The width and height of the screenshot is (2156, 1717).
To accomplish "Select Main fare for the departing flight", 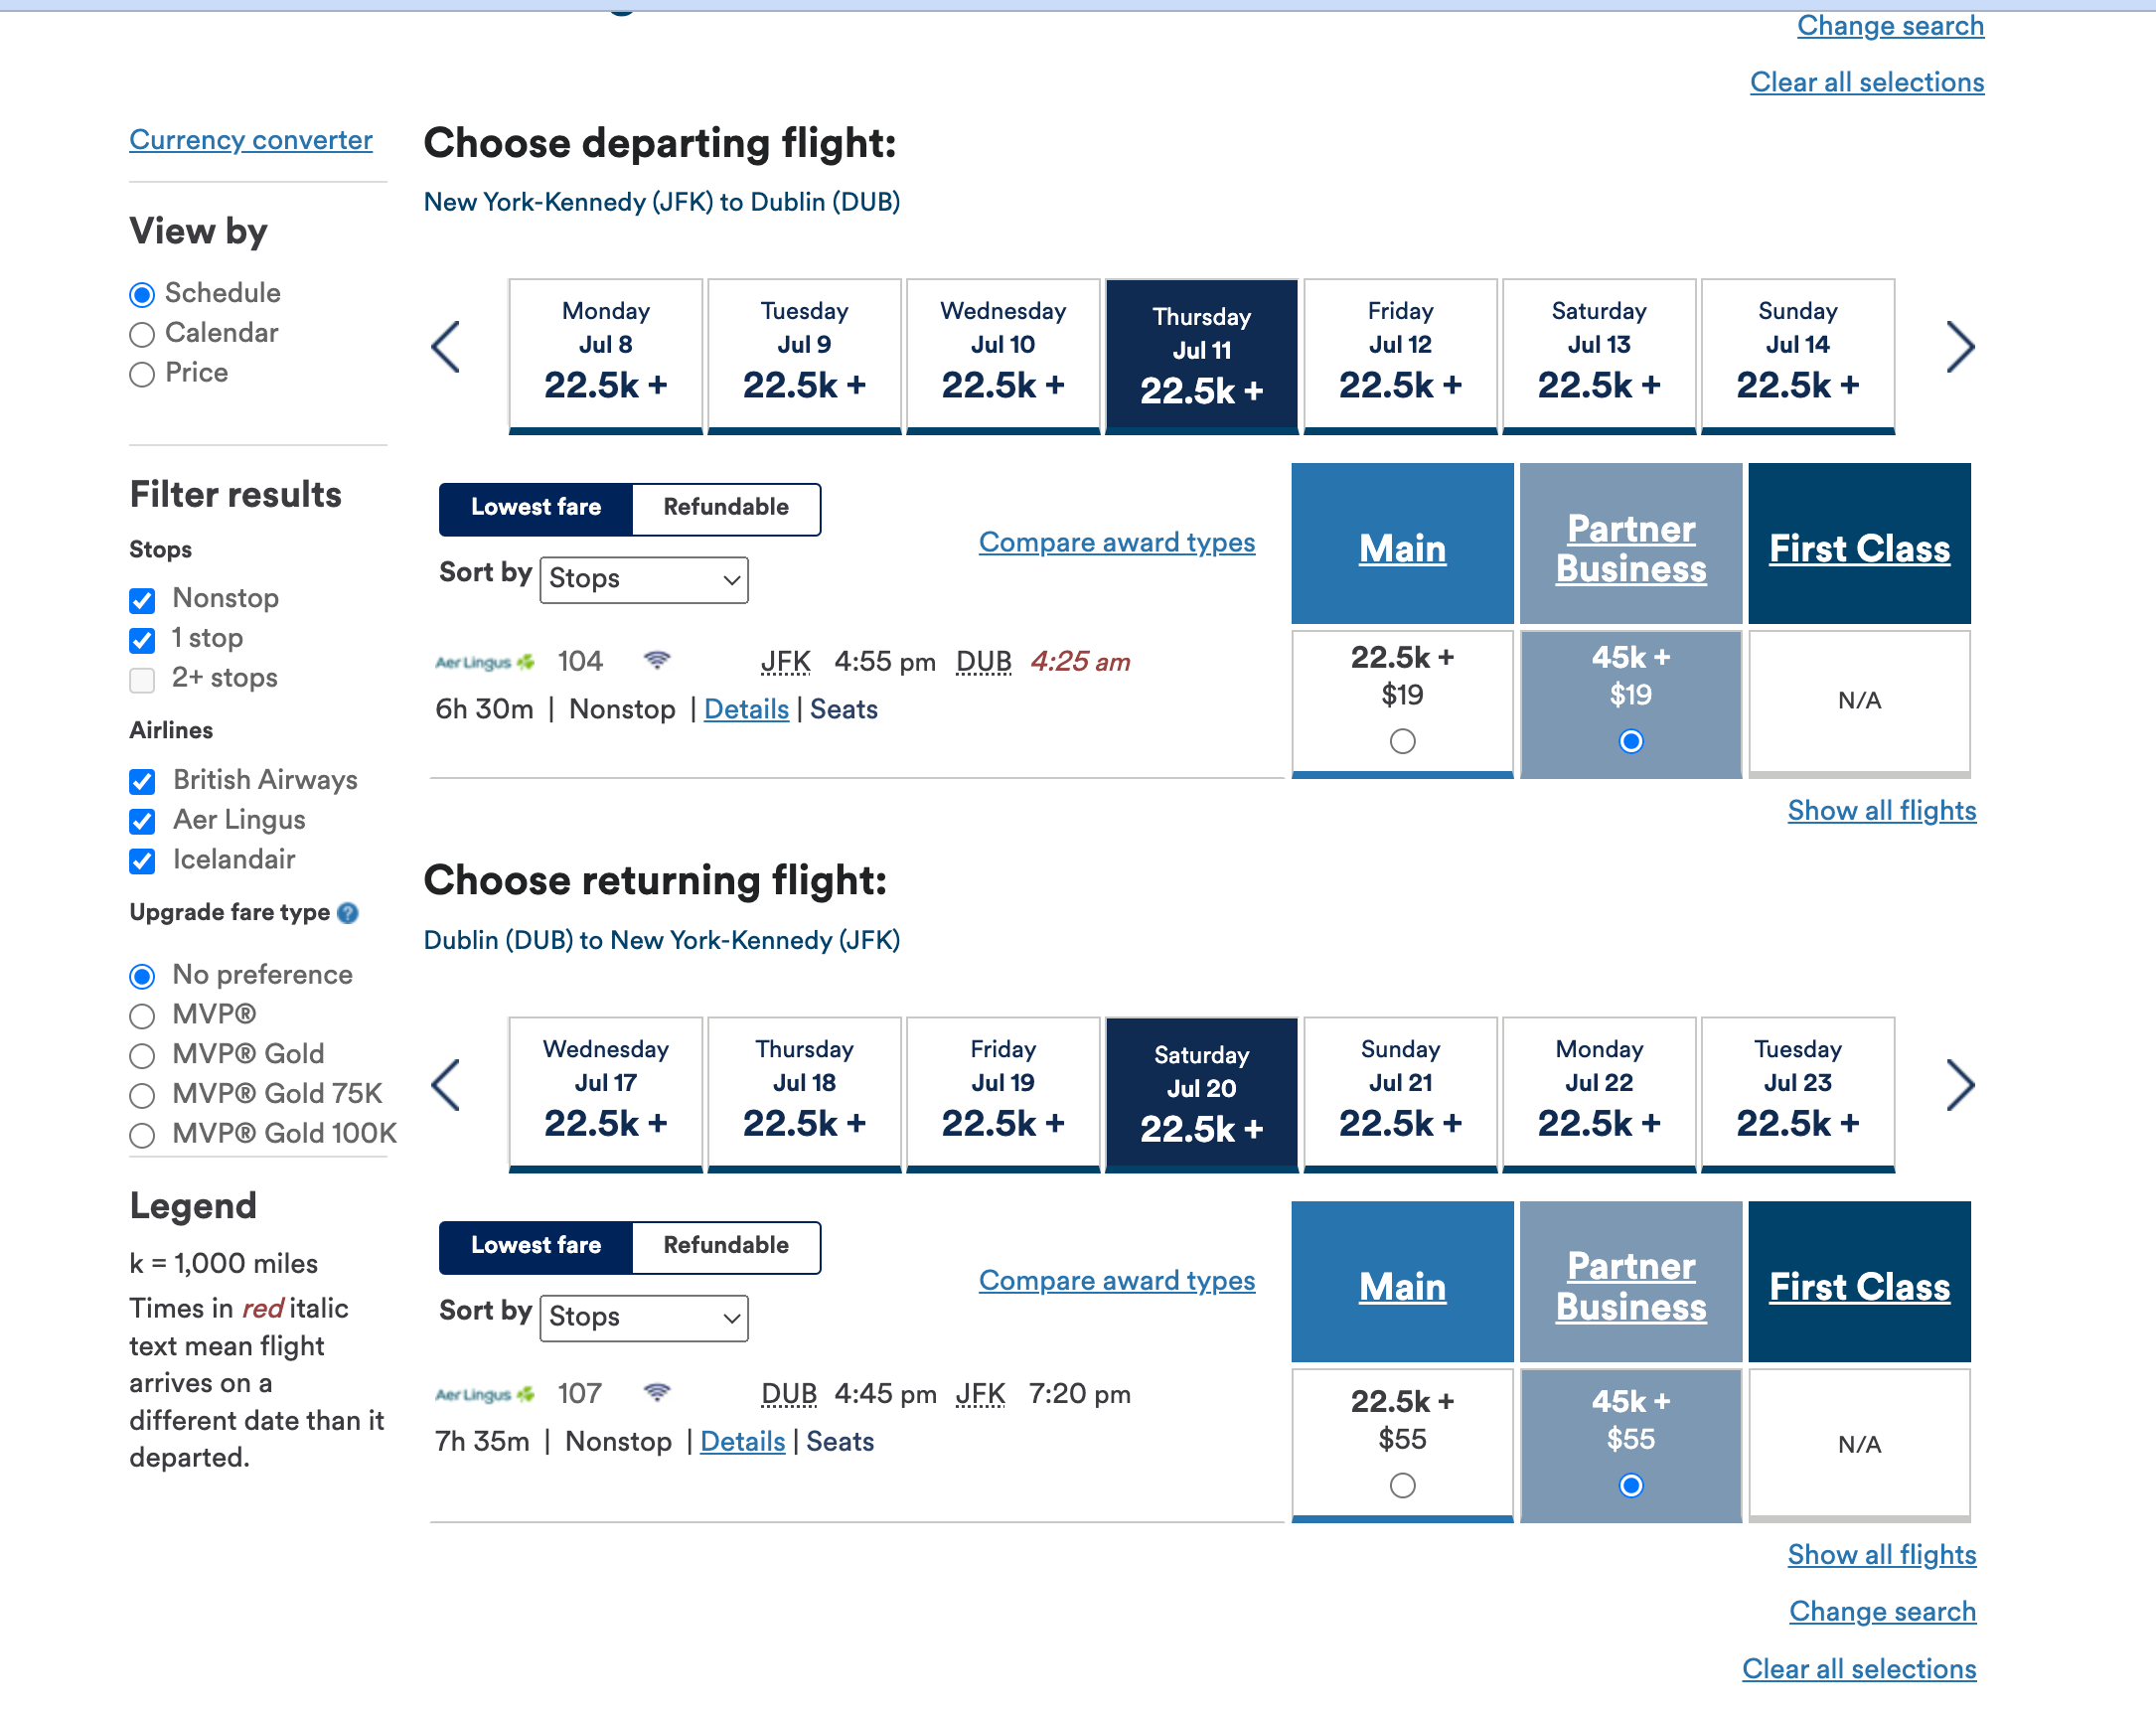I will (1402, 741).
